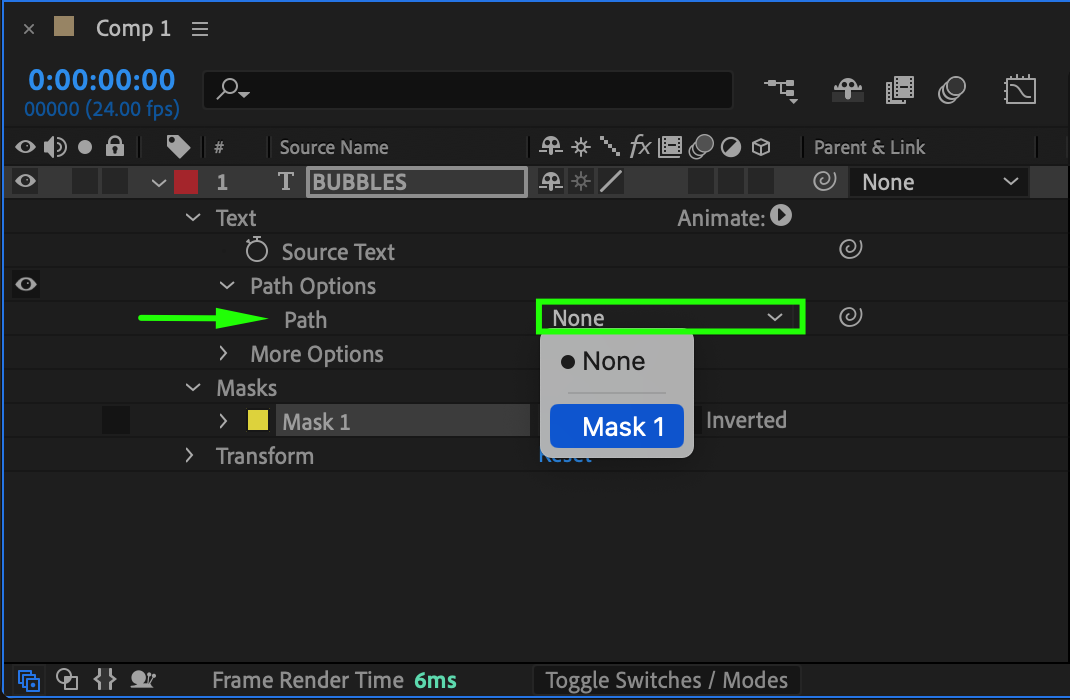Toggle the Frame Blending icon
The width and height of the screenshot is (1070, 700).
[x=900, y=91]
